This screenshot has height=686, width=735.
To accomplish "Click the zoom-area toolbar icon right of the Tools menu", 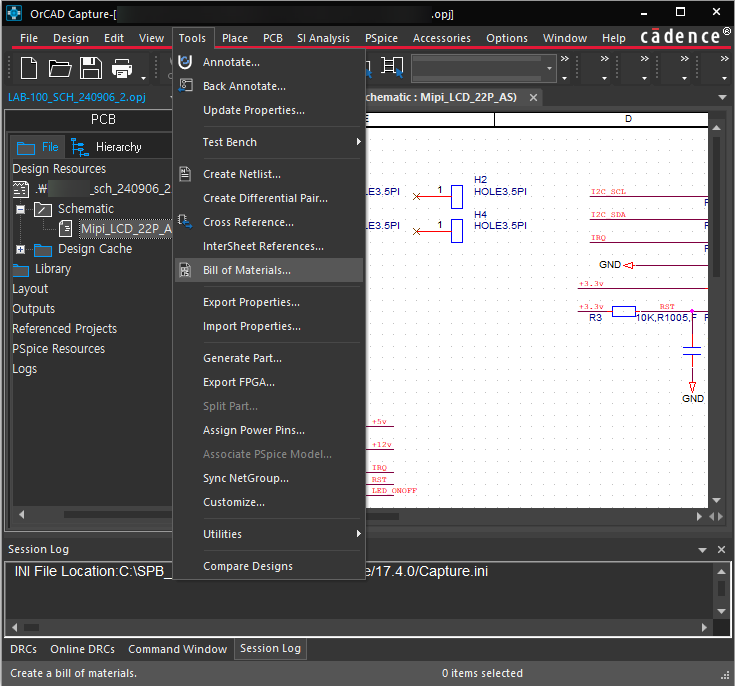I will pyautogui.click(x=392, y=67).
